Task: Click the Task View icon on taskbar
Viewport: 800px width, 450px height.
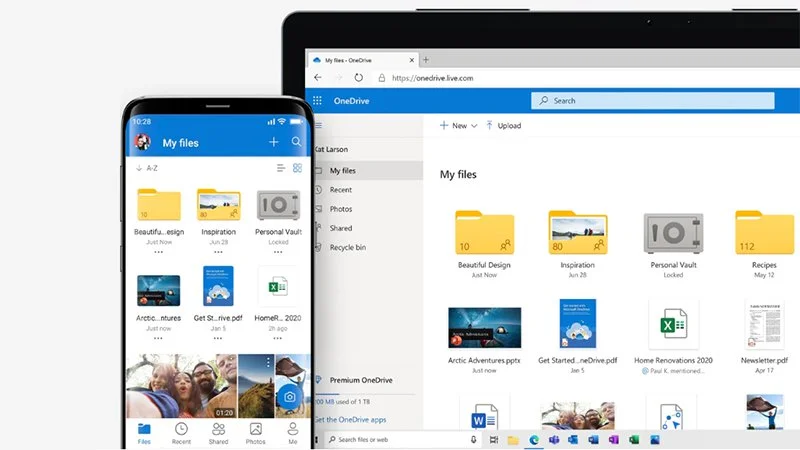Action: (493, 439)
